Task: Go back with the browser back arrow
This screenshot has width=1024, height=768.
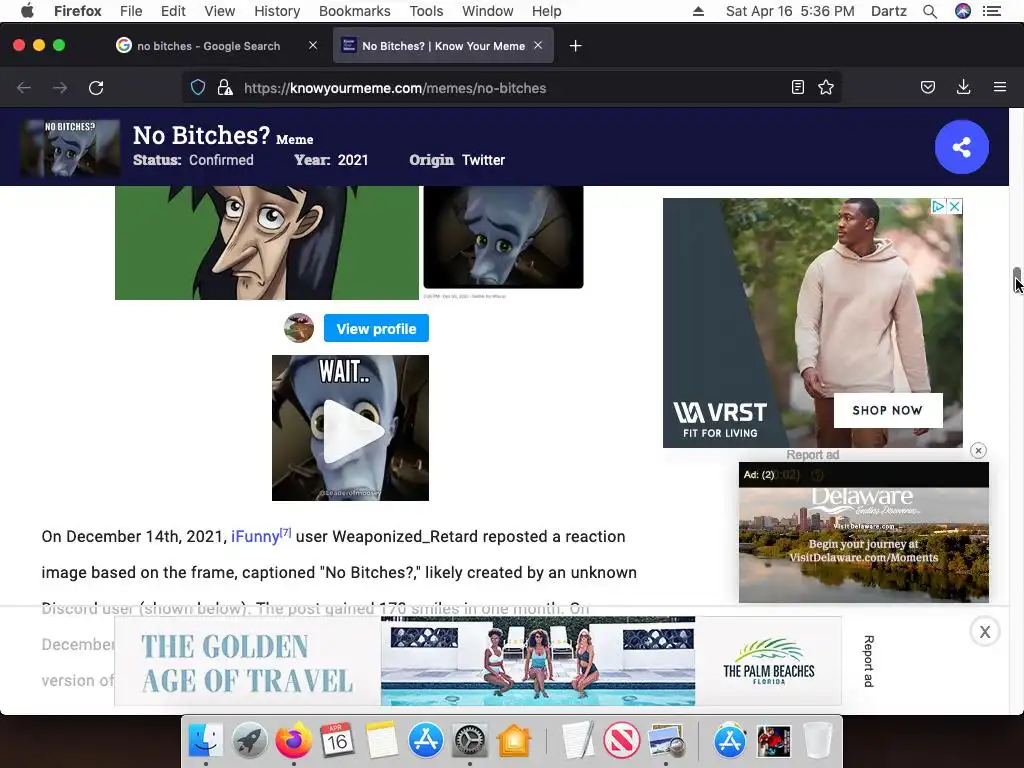Action: (x=24, y=88)
